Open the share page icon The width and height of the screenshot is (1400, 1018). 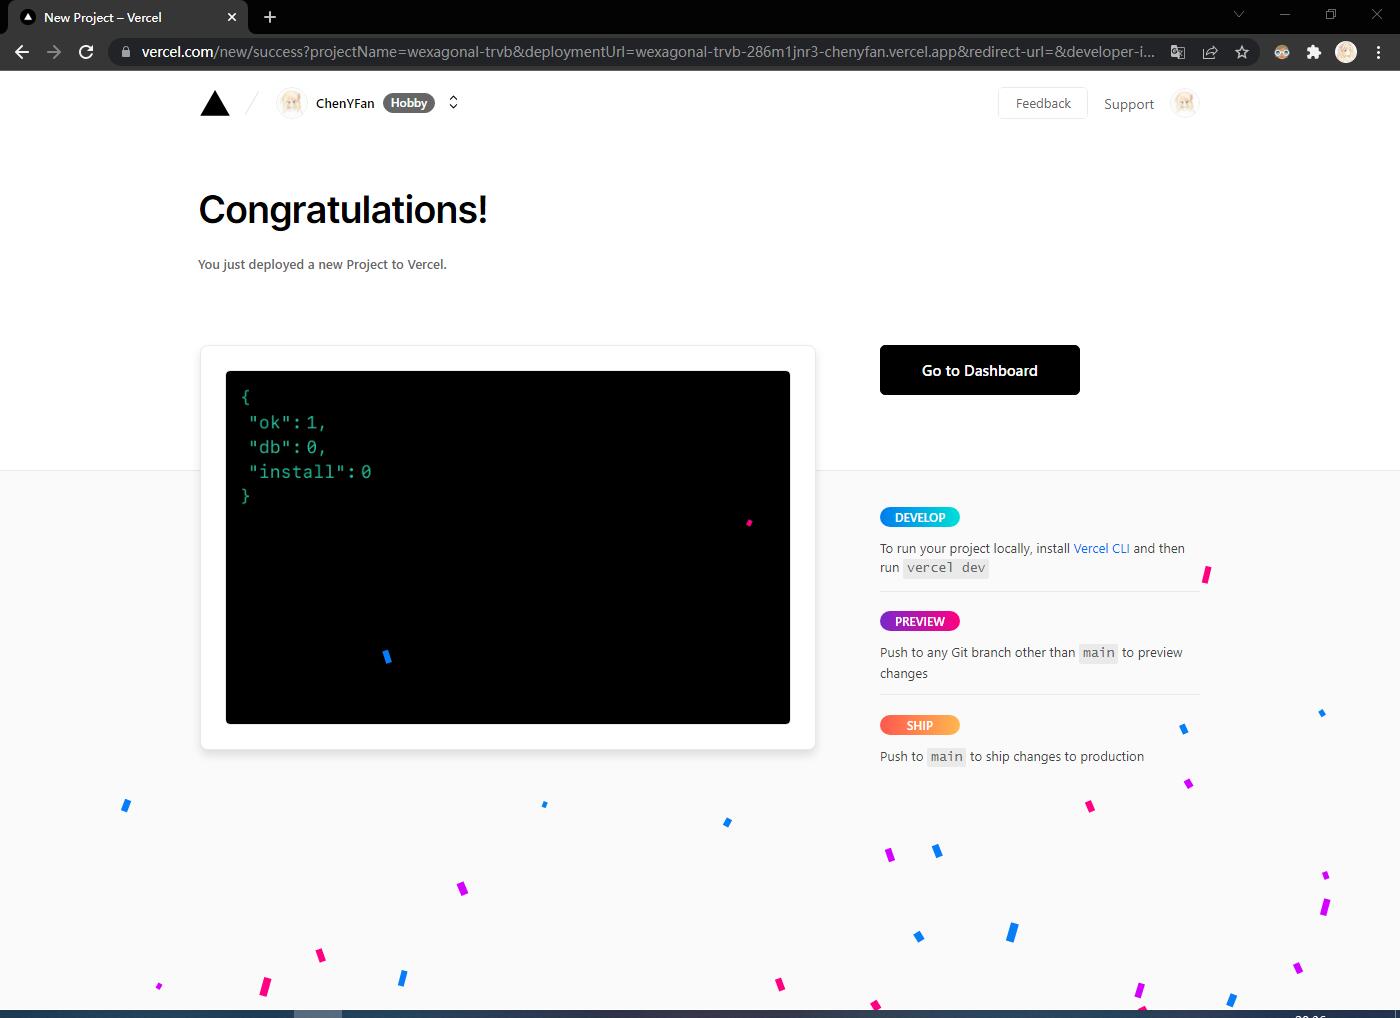tap(1210, 52)
